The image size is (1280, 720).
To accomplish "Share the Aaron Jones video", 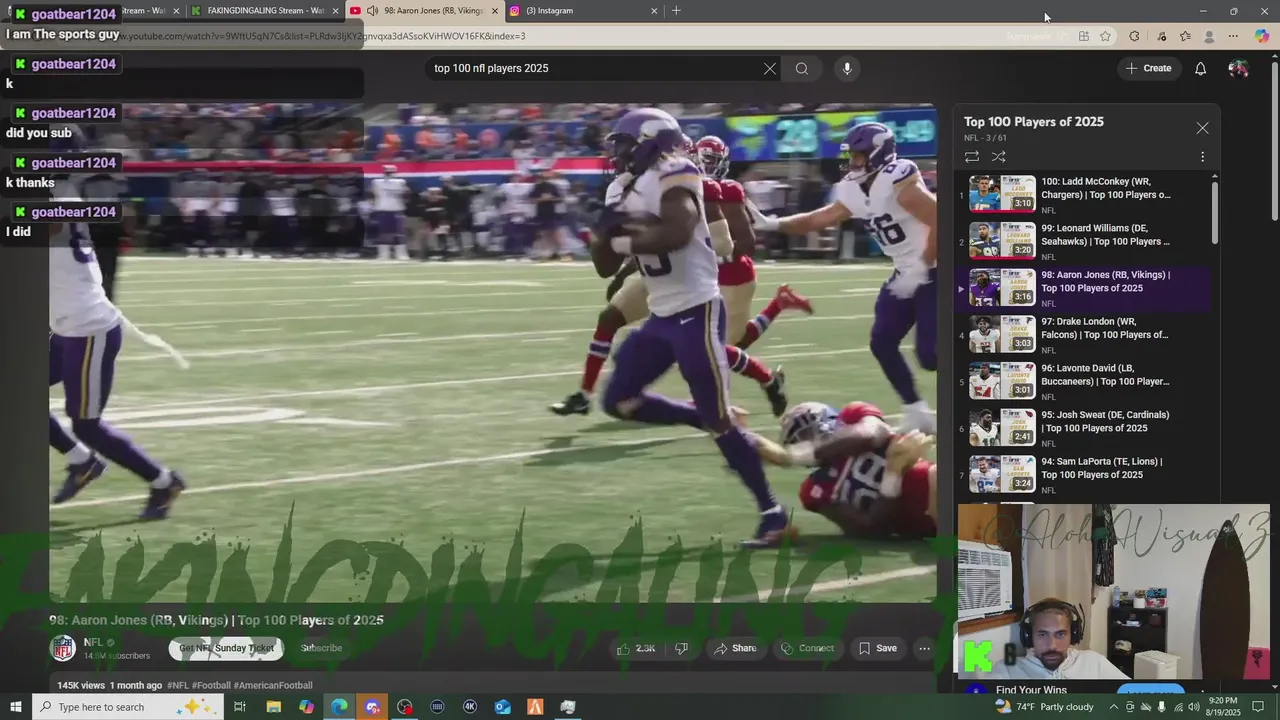I will 735,648.
